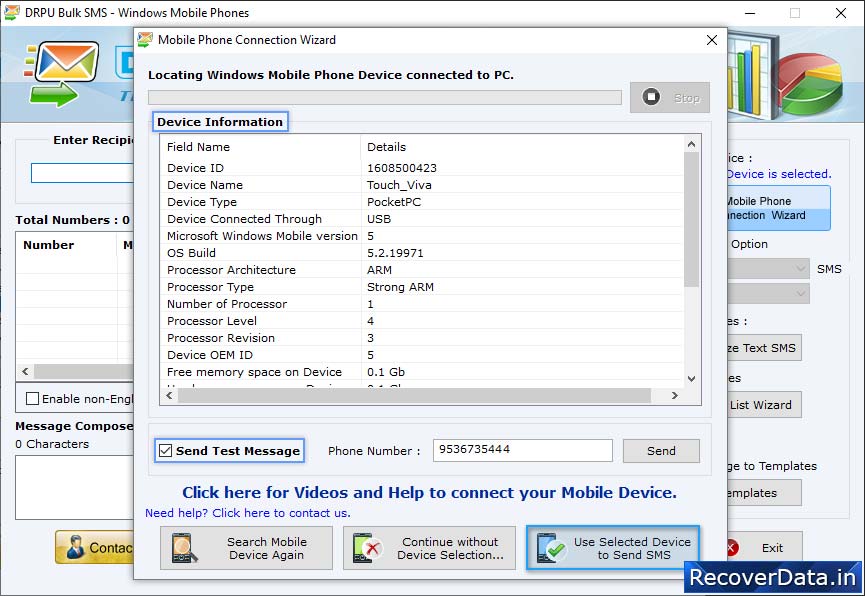Click the Continue without Device Selection button
Image resolution: width=865 pixels, height=596 pixels.
point(429,548)
